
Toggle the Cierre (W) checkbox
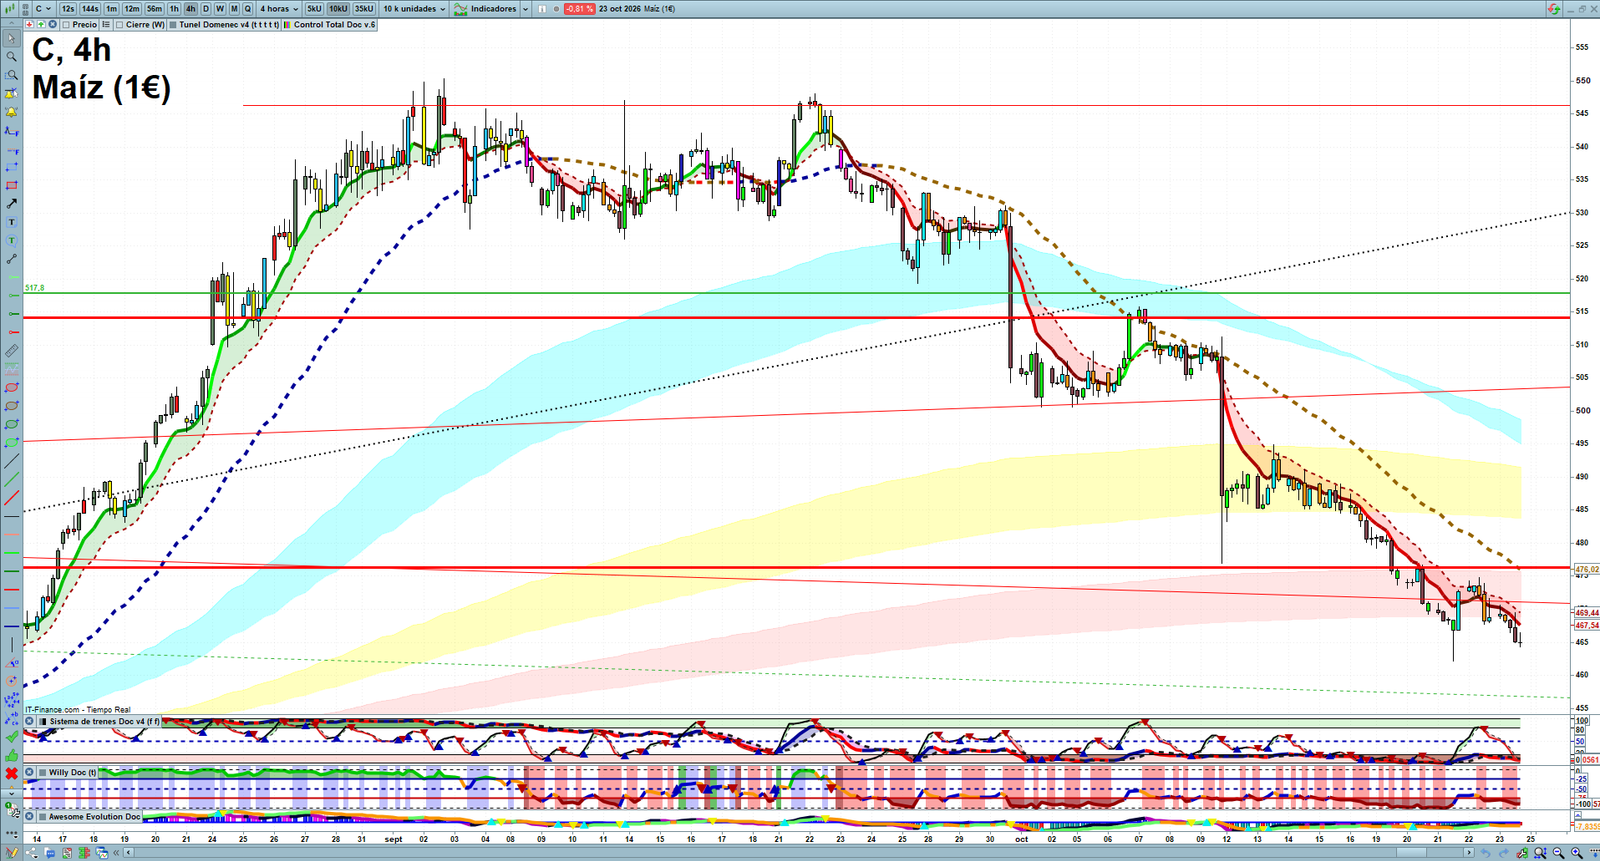(x=120, y=24)
